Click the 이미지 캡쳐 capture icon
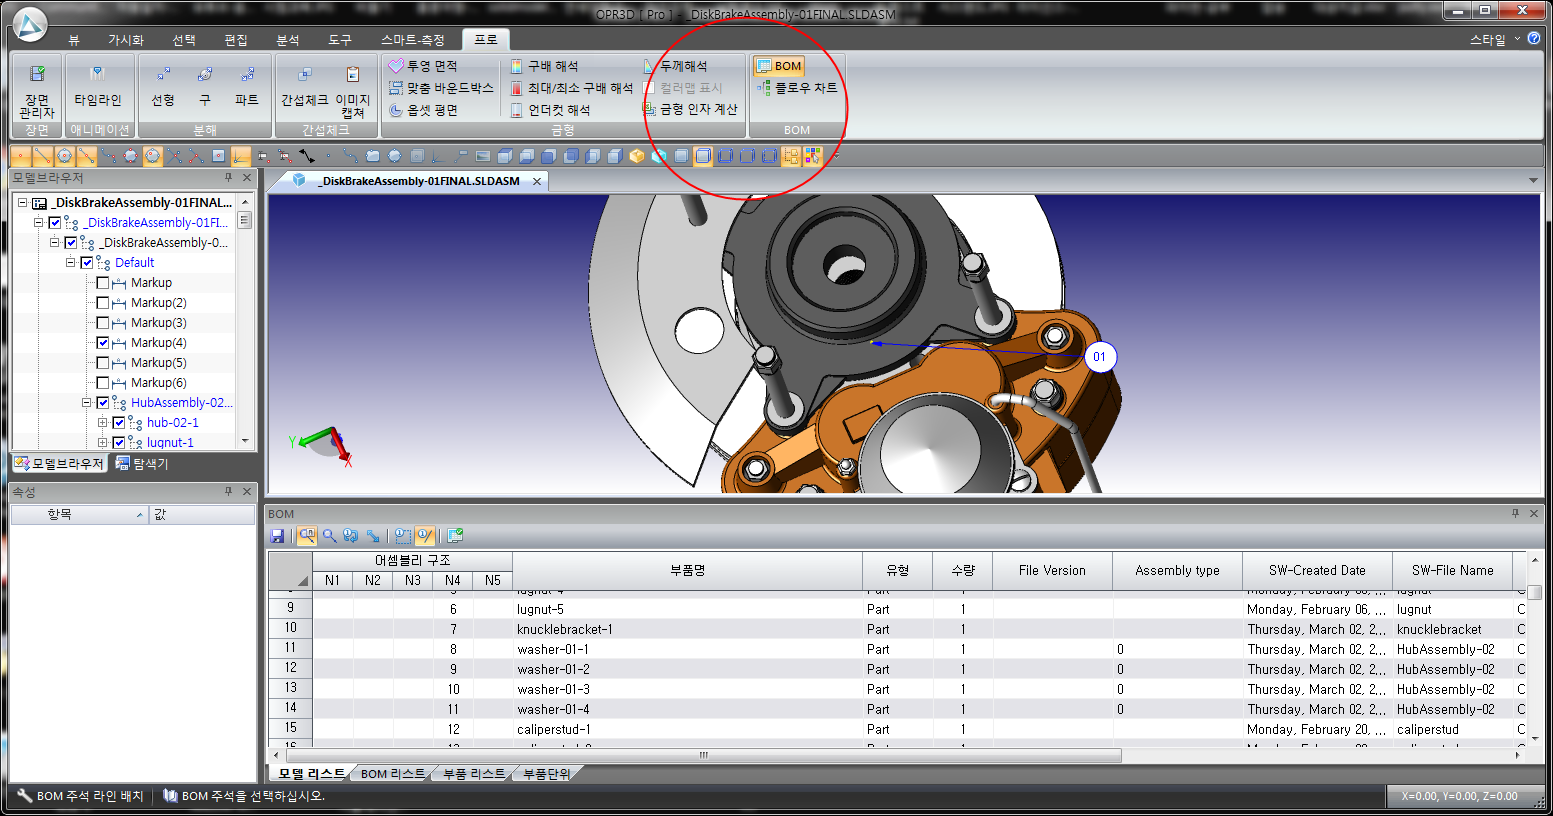Image resolution: width=1553 pixels, height=816 pixels. tap(352, 90)
